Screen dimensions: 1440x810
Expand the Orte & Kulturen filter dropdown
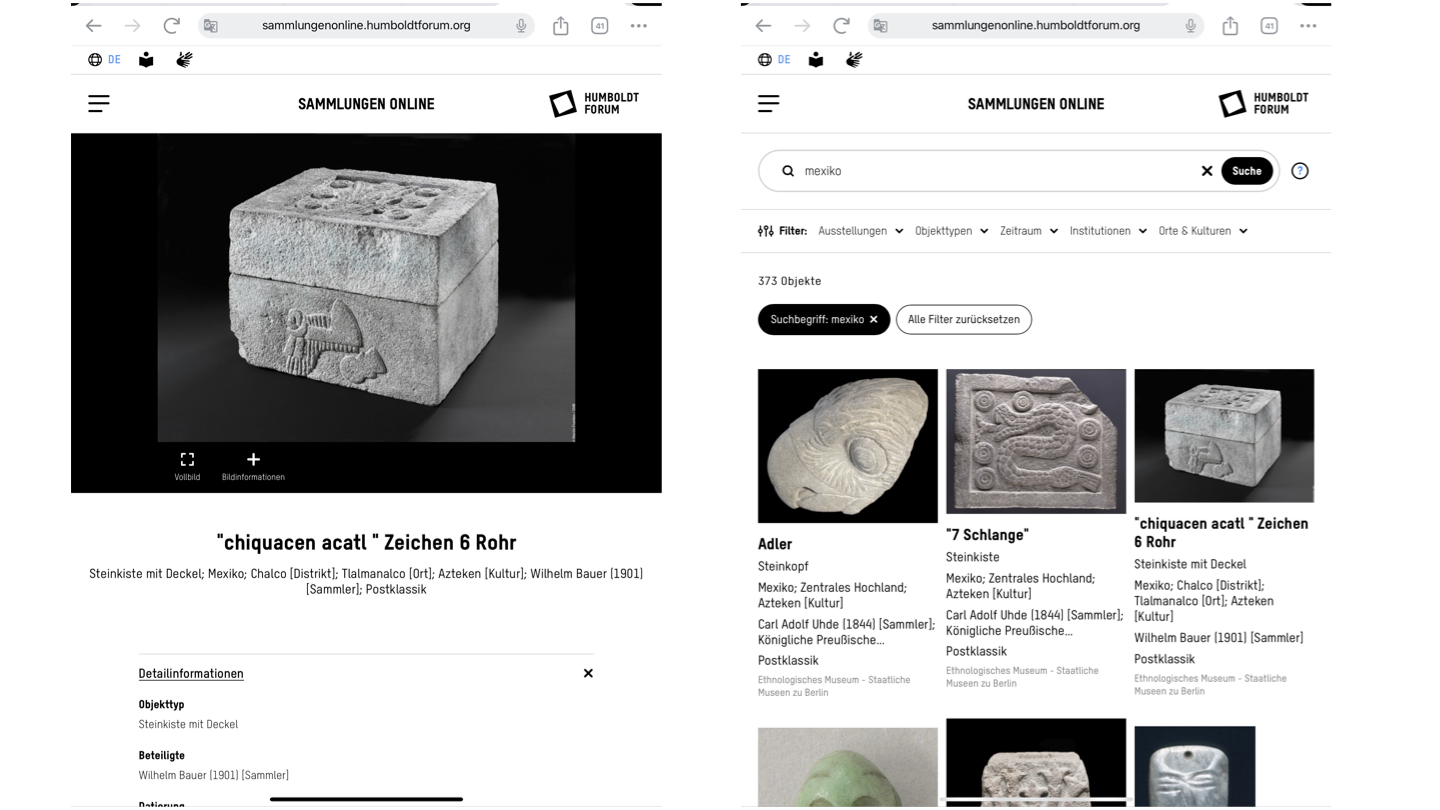1203,231
